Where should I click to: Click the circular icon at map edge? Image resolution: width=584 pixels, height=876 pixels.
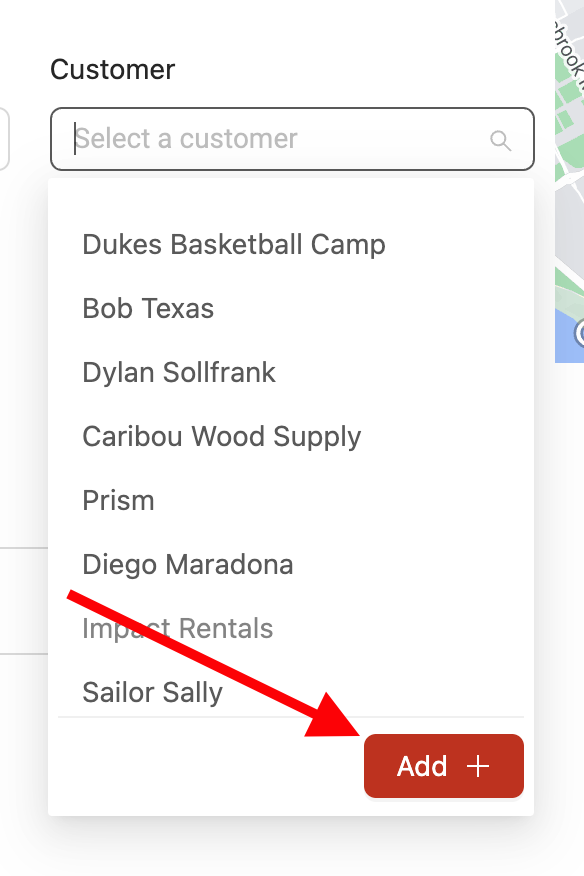point(580,334)
